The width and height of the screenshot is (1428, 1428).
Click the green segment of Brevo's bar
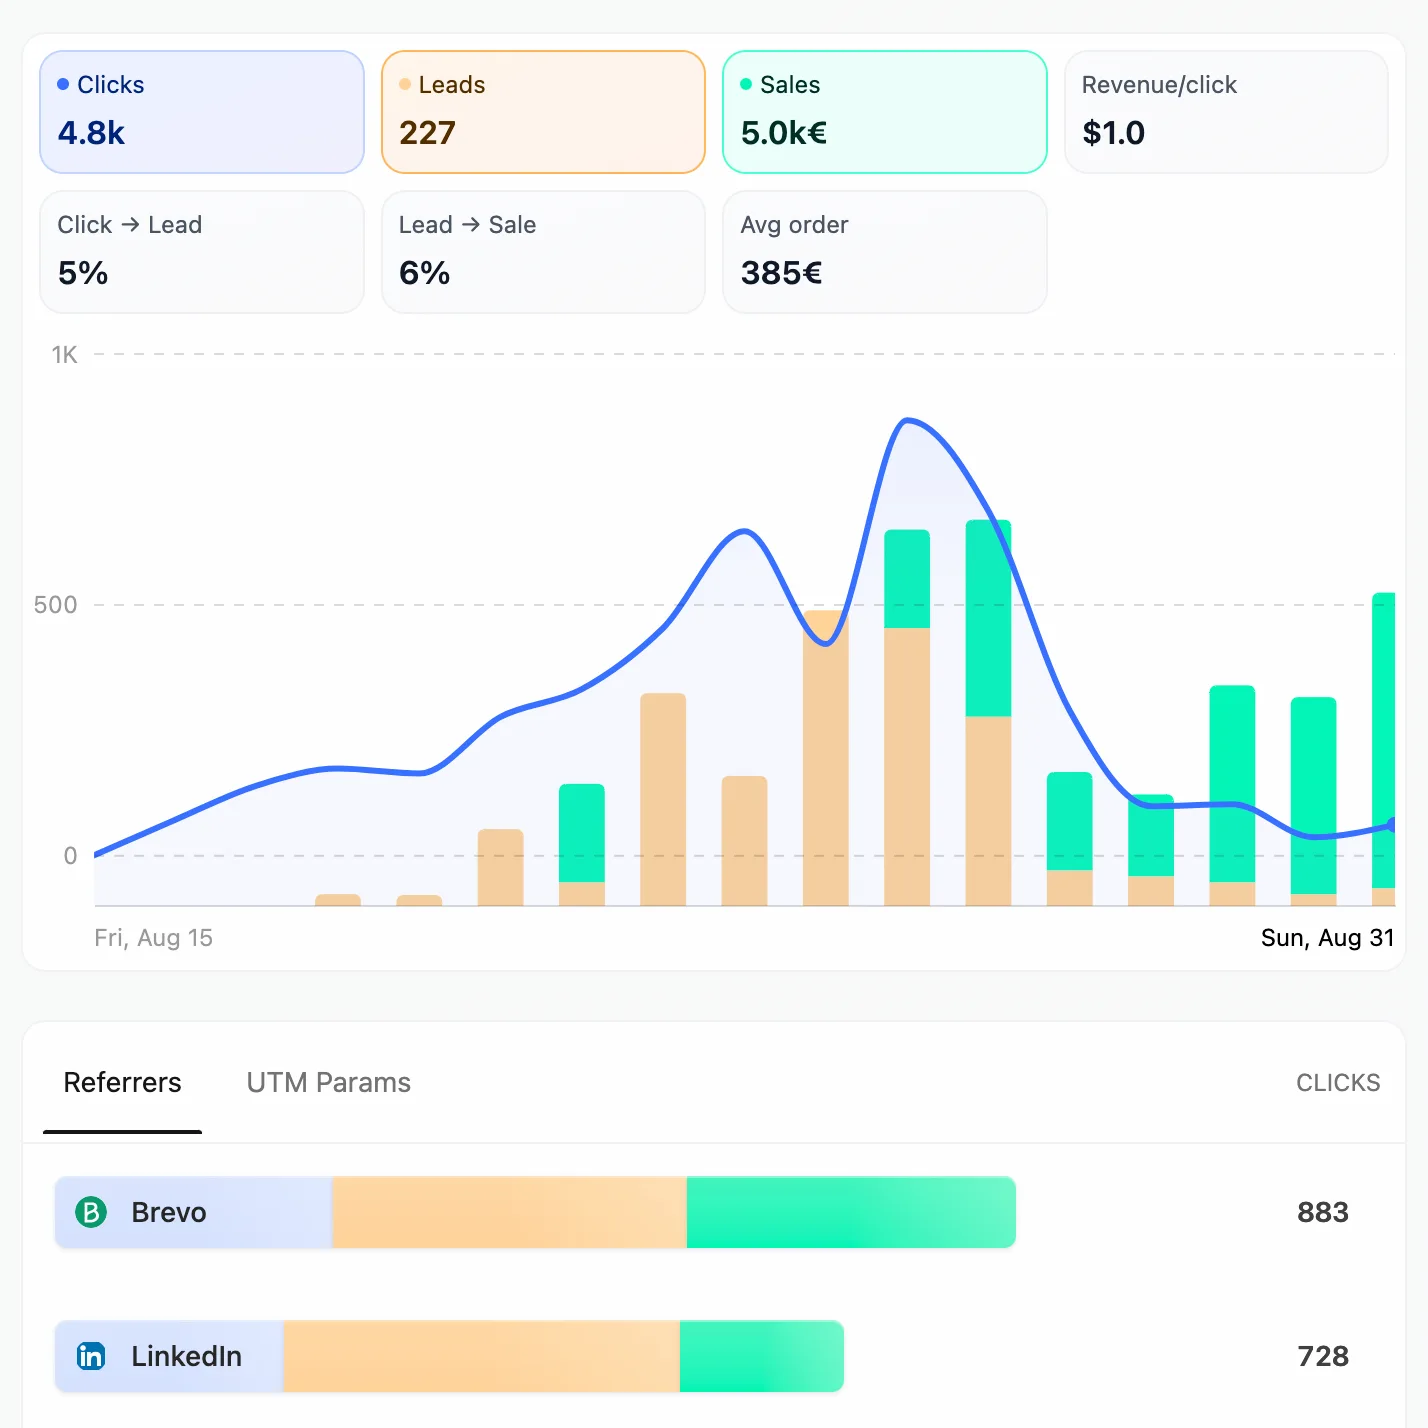click(850, 1212)
